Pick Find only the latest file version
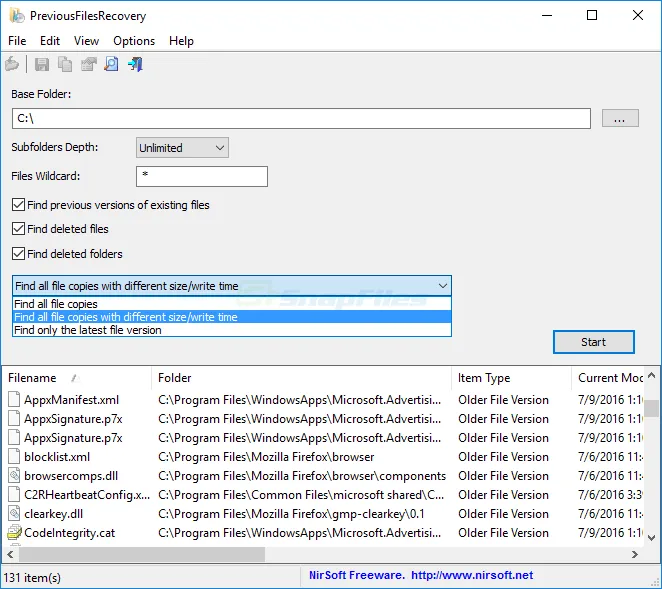Screen dimensions: 662x589 [x=232, y=330]
